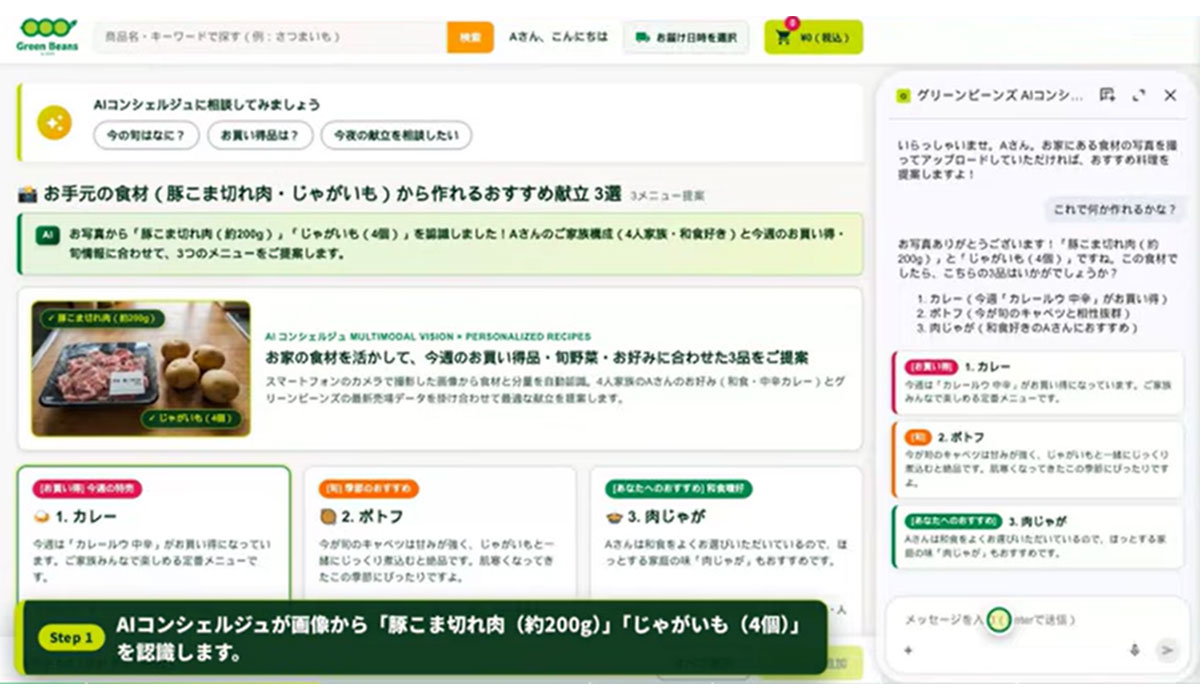Click the yellow AI concierge sparkle icon
The width and height of the screenshot is (1200, 700).
(54, 122)
